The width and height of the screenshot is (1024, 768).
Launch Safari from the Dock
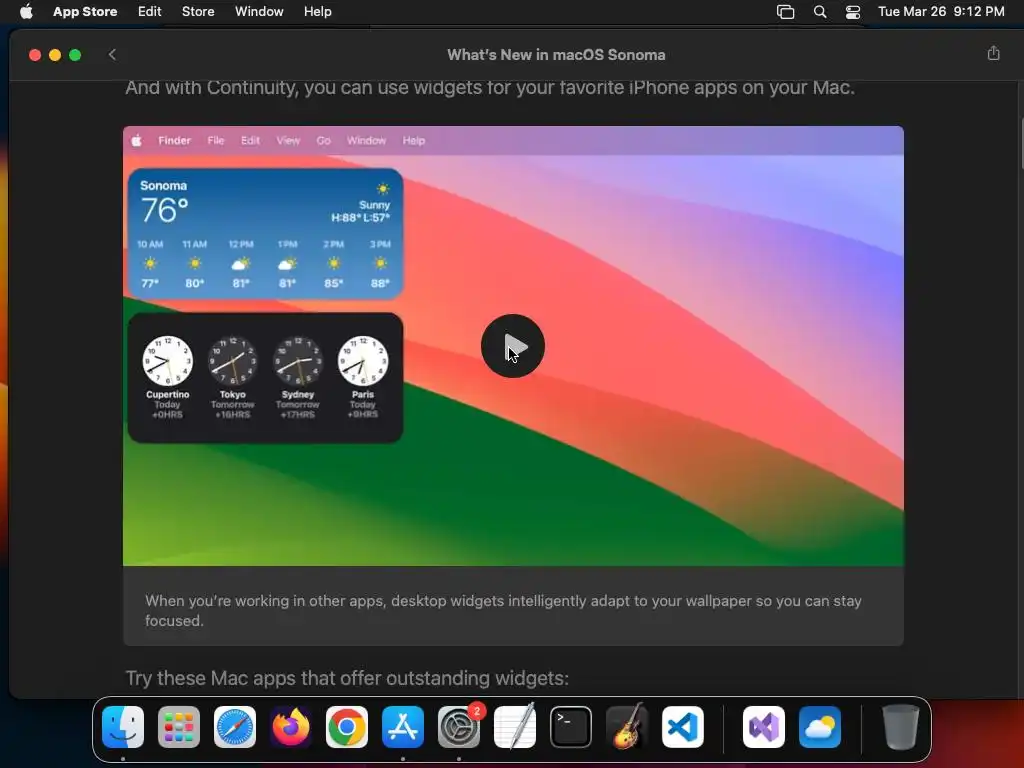click(x=235, y=727)
